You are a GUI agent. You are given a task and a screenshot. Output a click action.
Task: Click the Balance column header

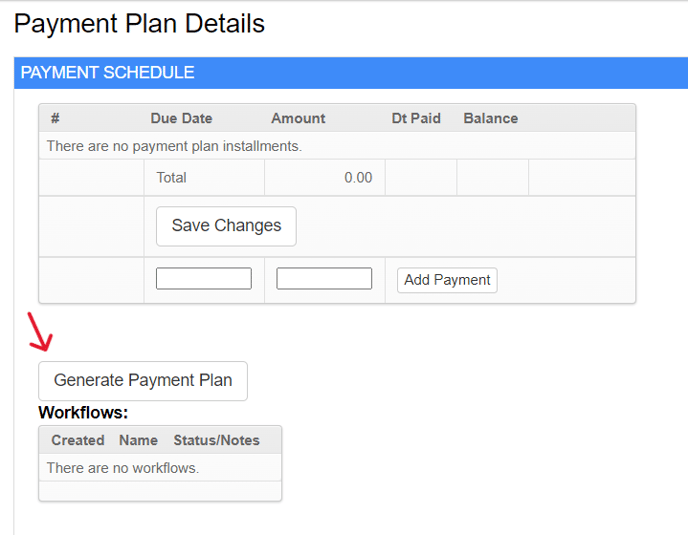tap(490, 118)
